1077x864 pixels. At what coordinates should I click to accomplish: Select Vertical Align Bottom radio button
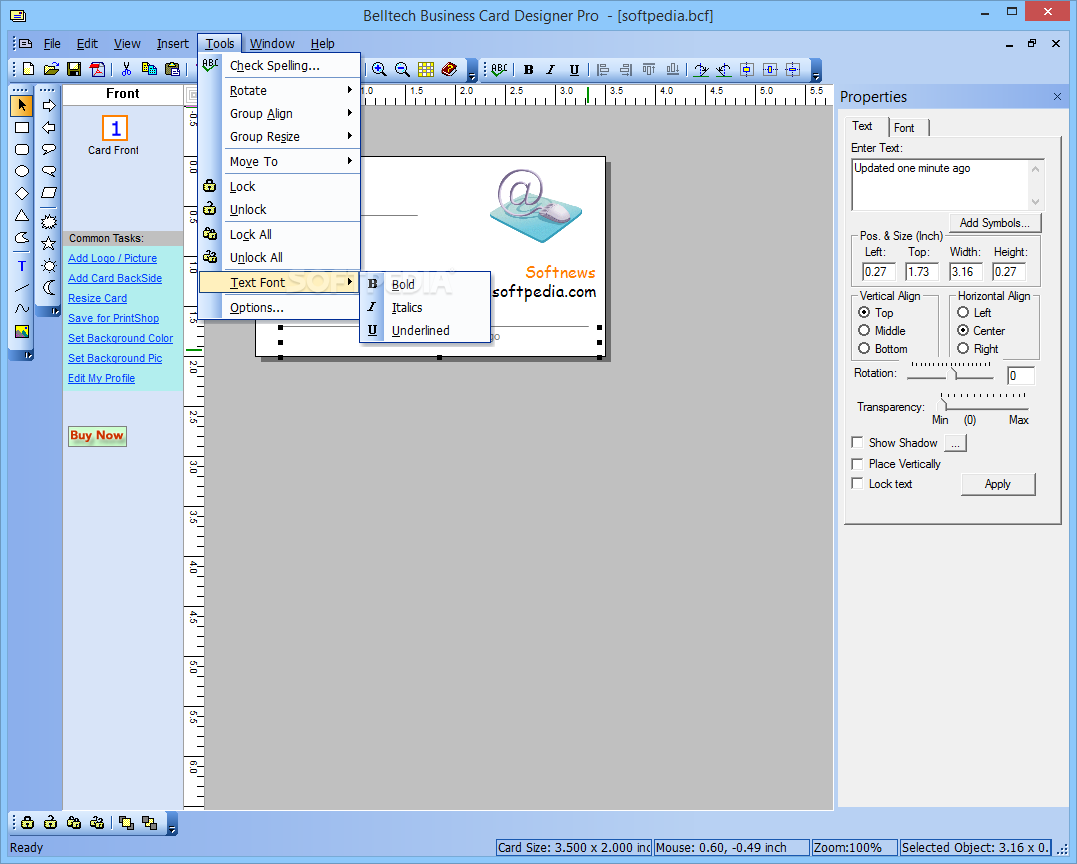point(864,348)
